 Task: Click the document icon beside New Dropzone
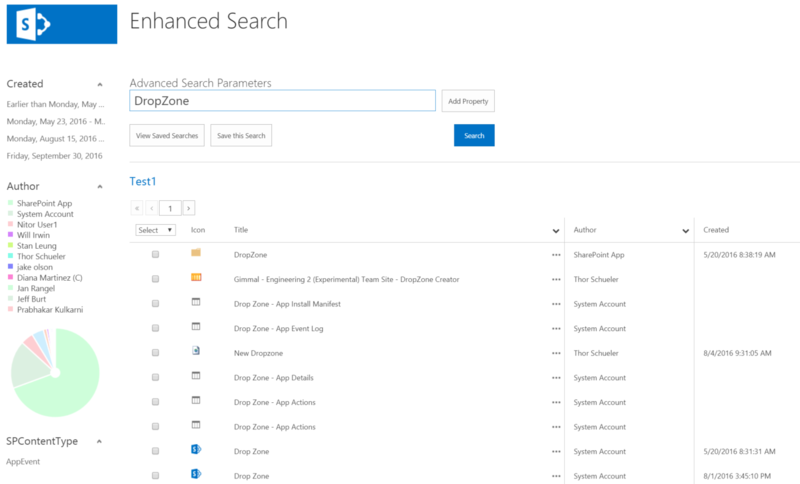(196, 352)
